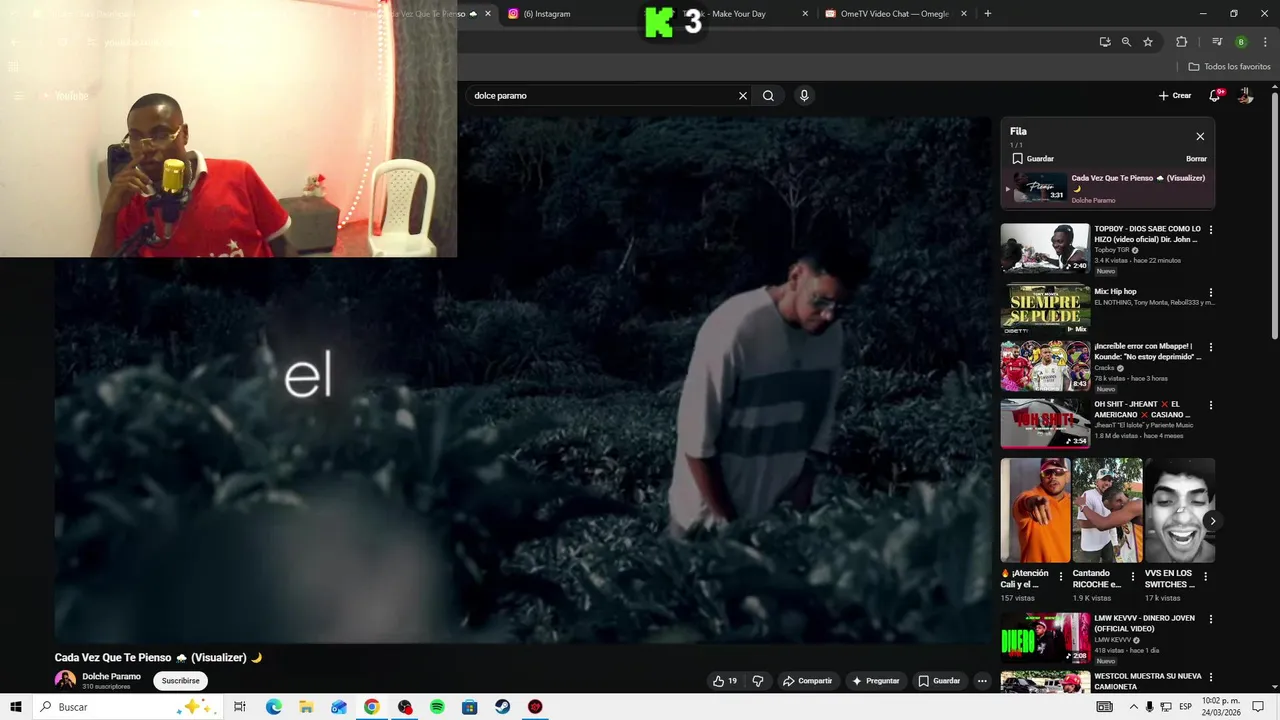
Task: Open Microsoft Edge from the taskbar
Action: point(273,707)
